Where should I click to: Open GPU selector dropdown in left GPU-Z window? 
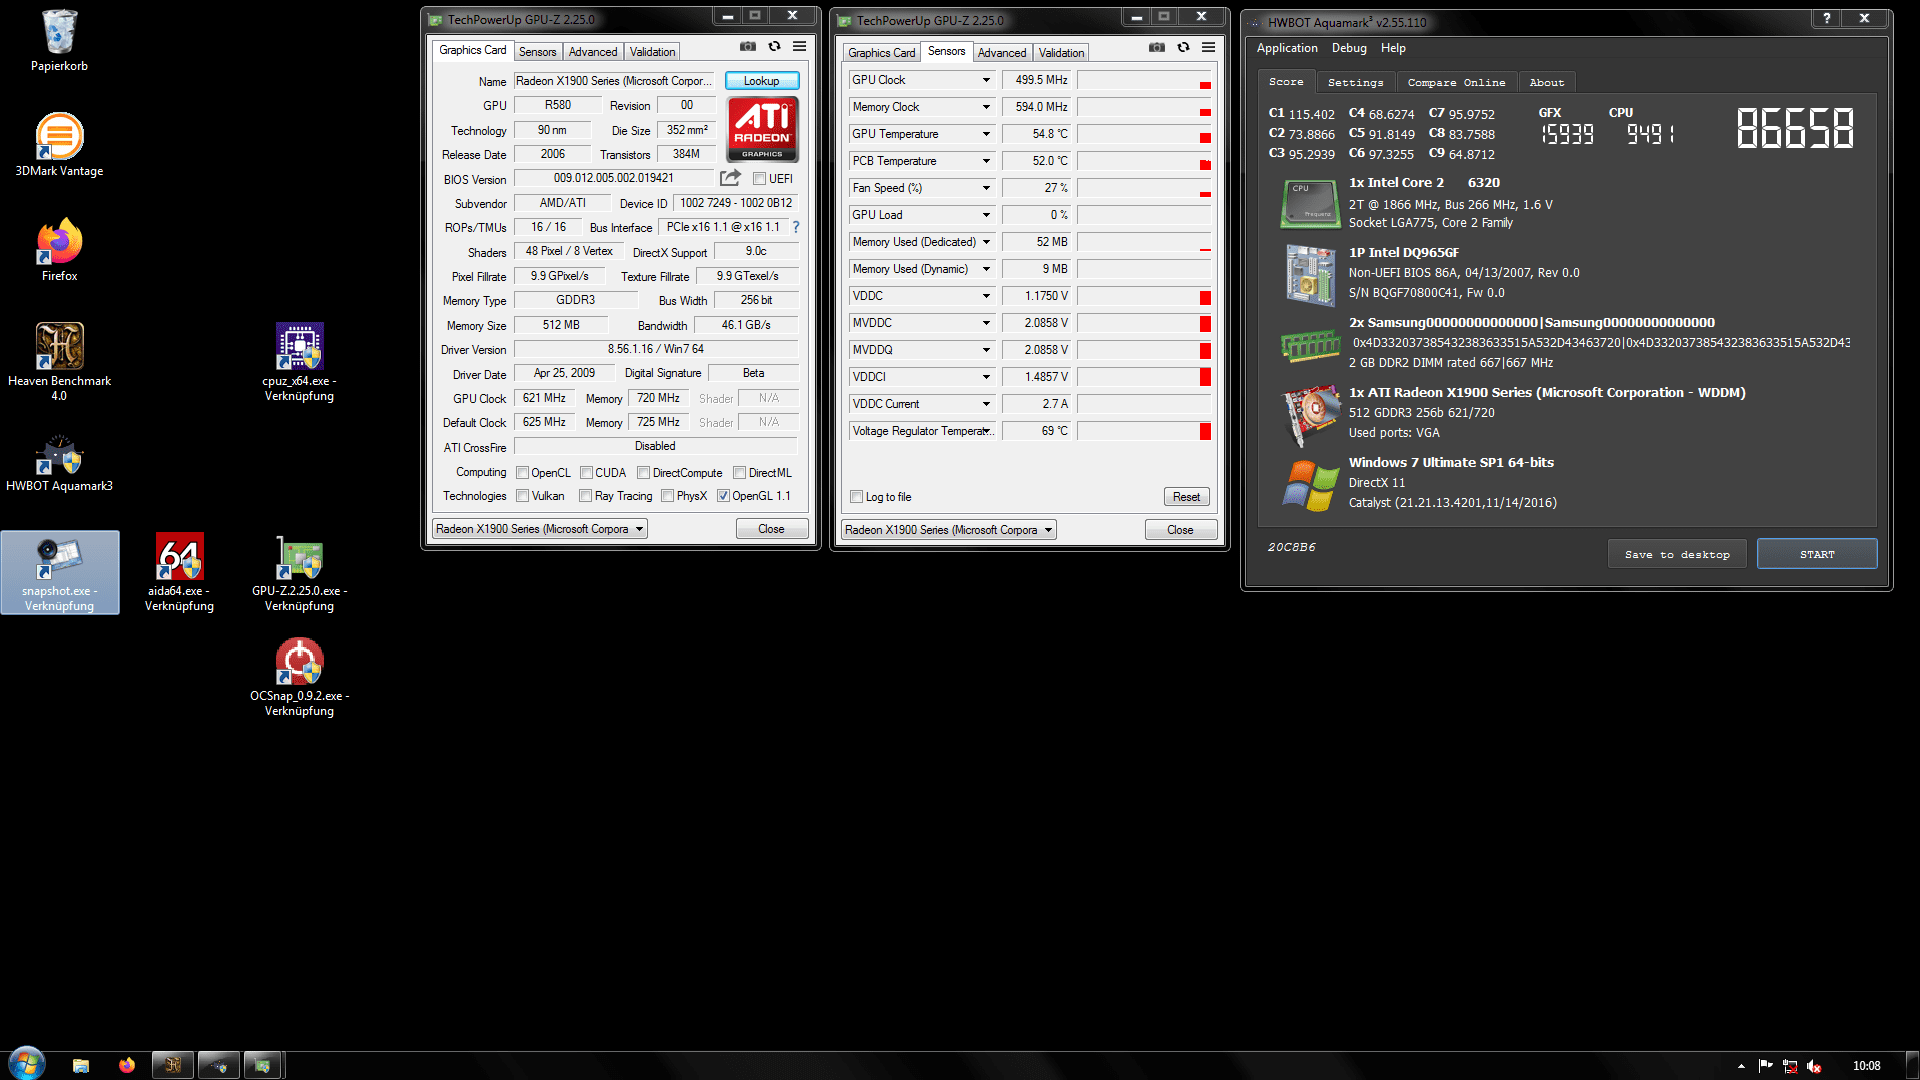click(x=540, y=529)
